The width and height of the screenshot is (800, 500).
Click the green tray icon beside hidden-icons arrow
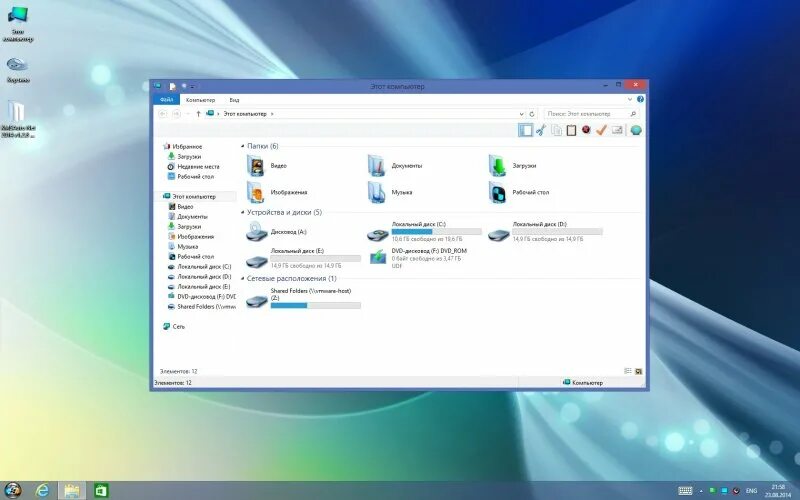pos(713,491)
